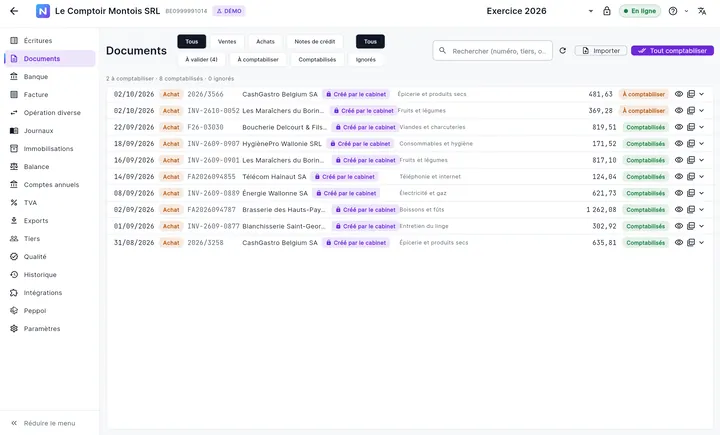The width and height of the screenshot is (720, 435).
Task: Click the journal-entry icon for 2026/3566 row
Action: (691, 94)
